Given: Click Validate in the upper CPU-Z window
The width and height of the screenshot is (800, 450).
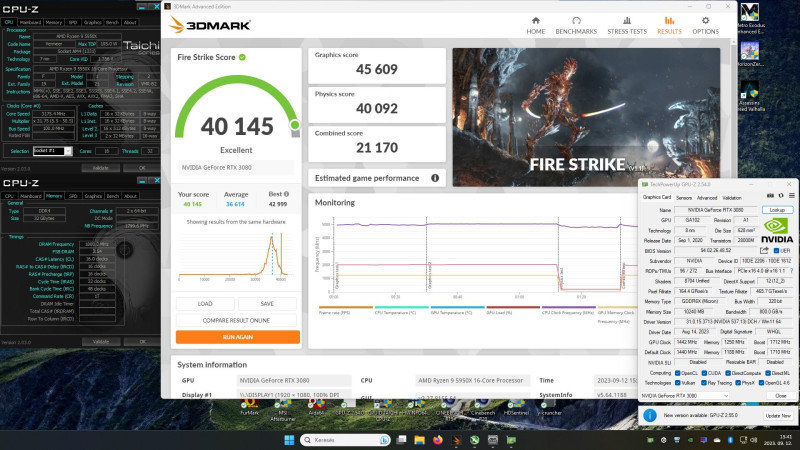Looking at the screenshot, I should (101, 168).
